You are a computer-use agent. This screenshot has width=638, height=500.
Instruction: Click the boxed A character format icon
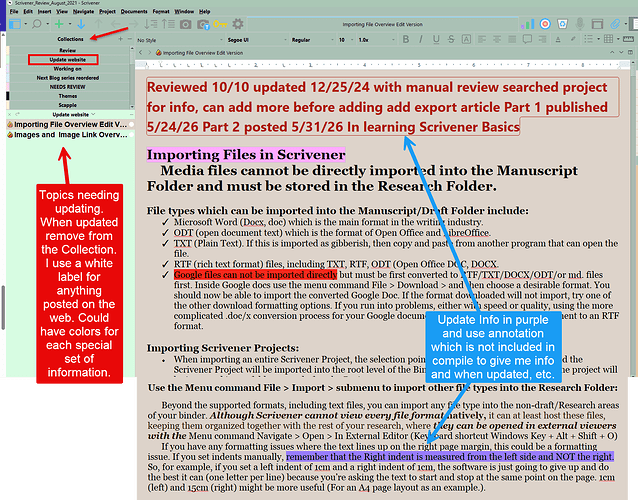pyautogui.click(x=466, y=39)
